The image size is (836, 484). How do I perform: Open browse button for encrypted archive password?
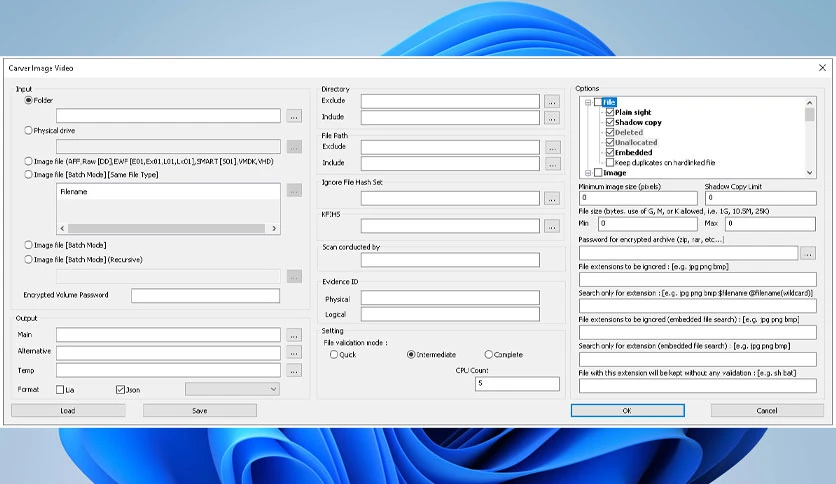tap(808, 253)
